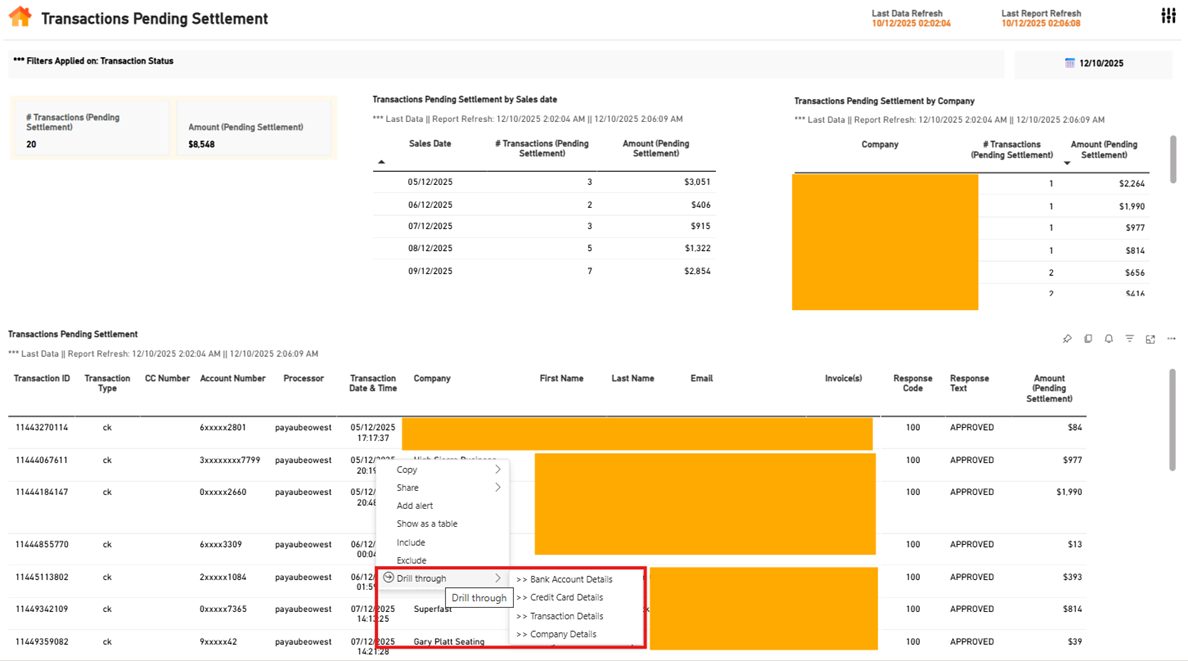This screenshot has width=1188, height=661.
Task: Expand the Drill through submenu chevron
Action: coord(498,578)
